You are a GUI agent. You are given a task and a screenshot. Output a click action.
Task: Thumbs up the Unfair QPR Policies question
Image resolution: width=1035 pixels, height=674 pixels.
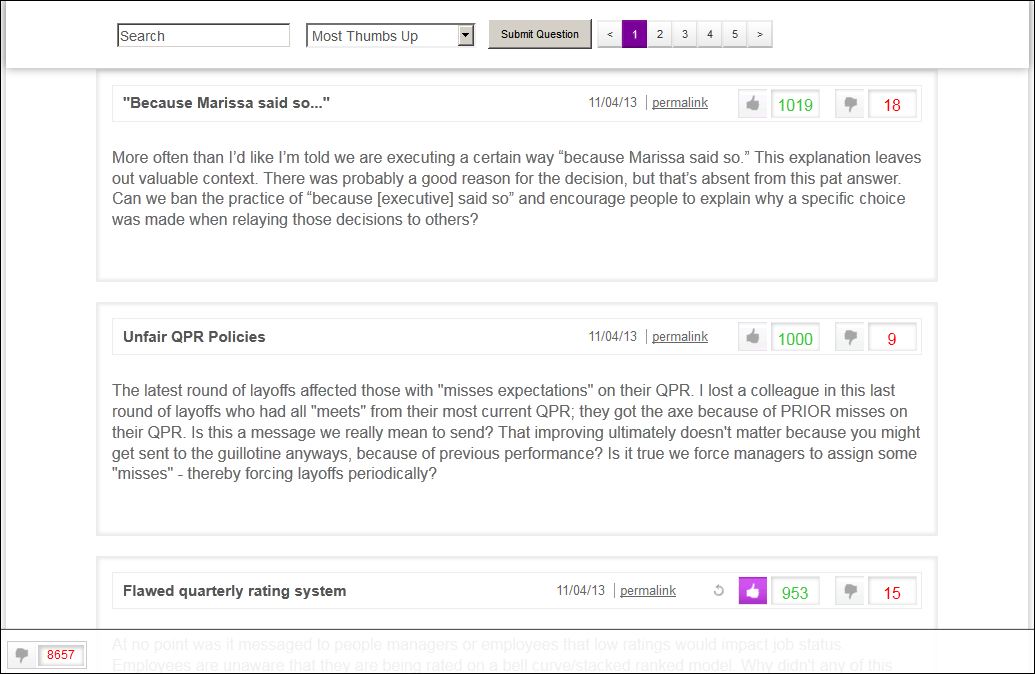click(x=752, y=337)
